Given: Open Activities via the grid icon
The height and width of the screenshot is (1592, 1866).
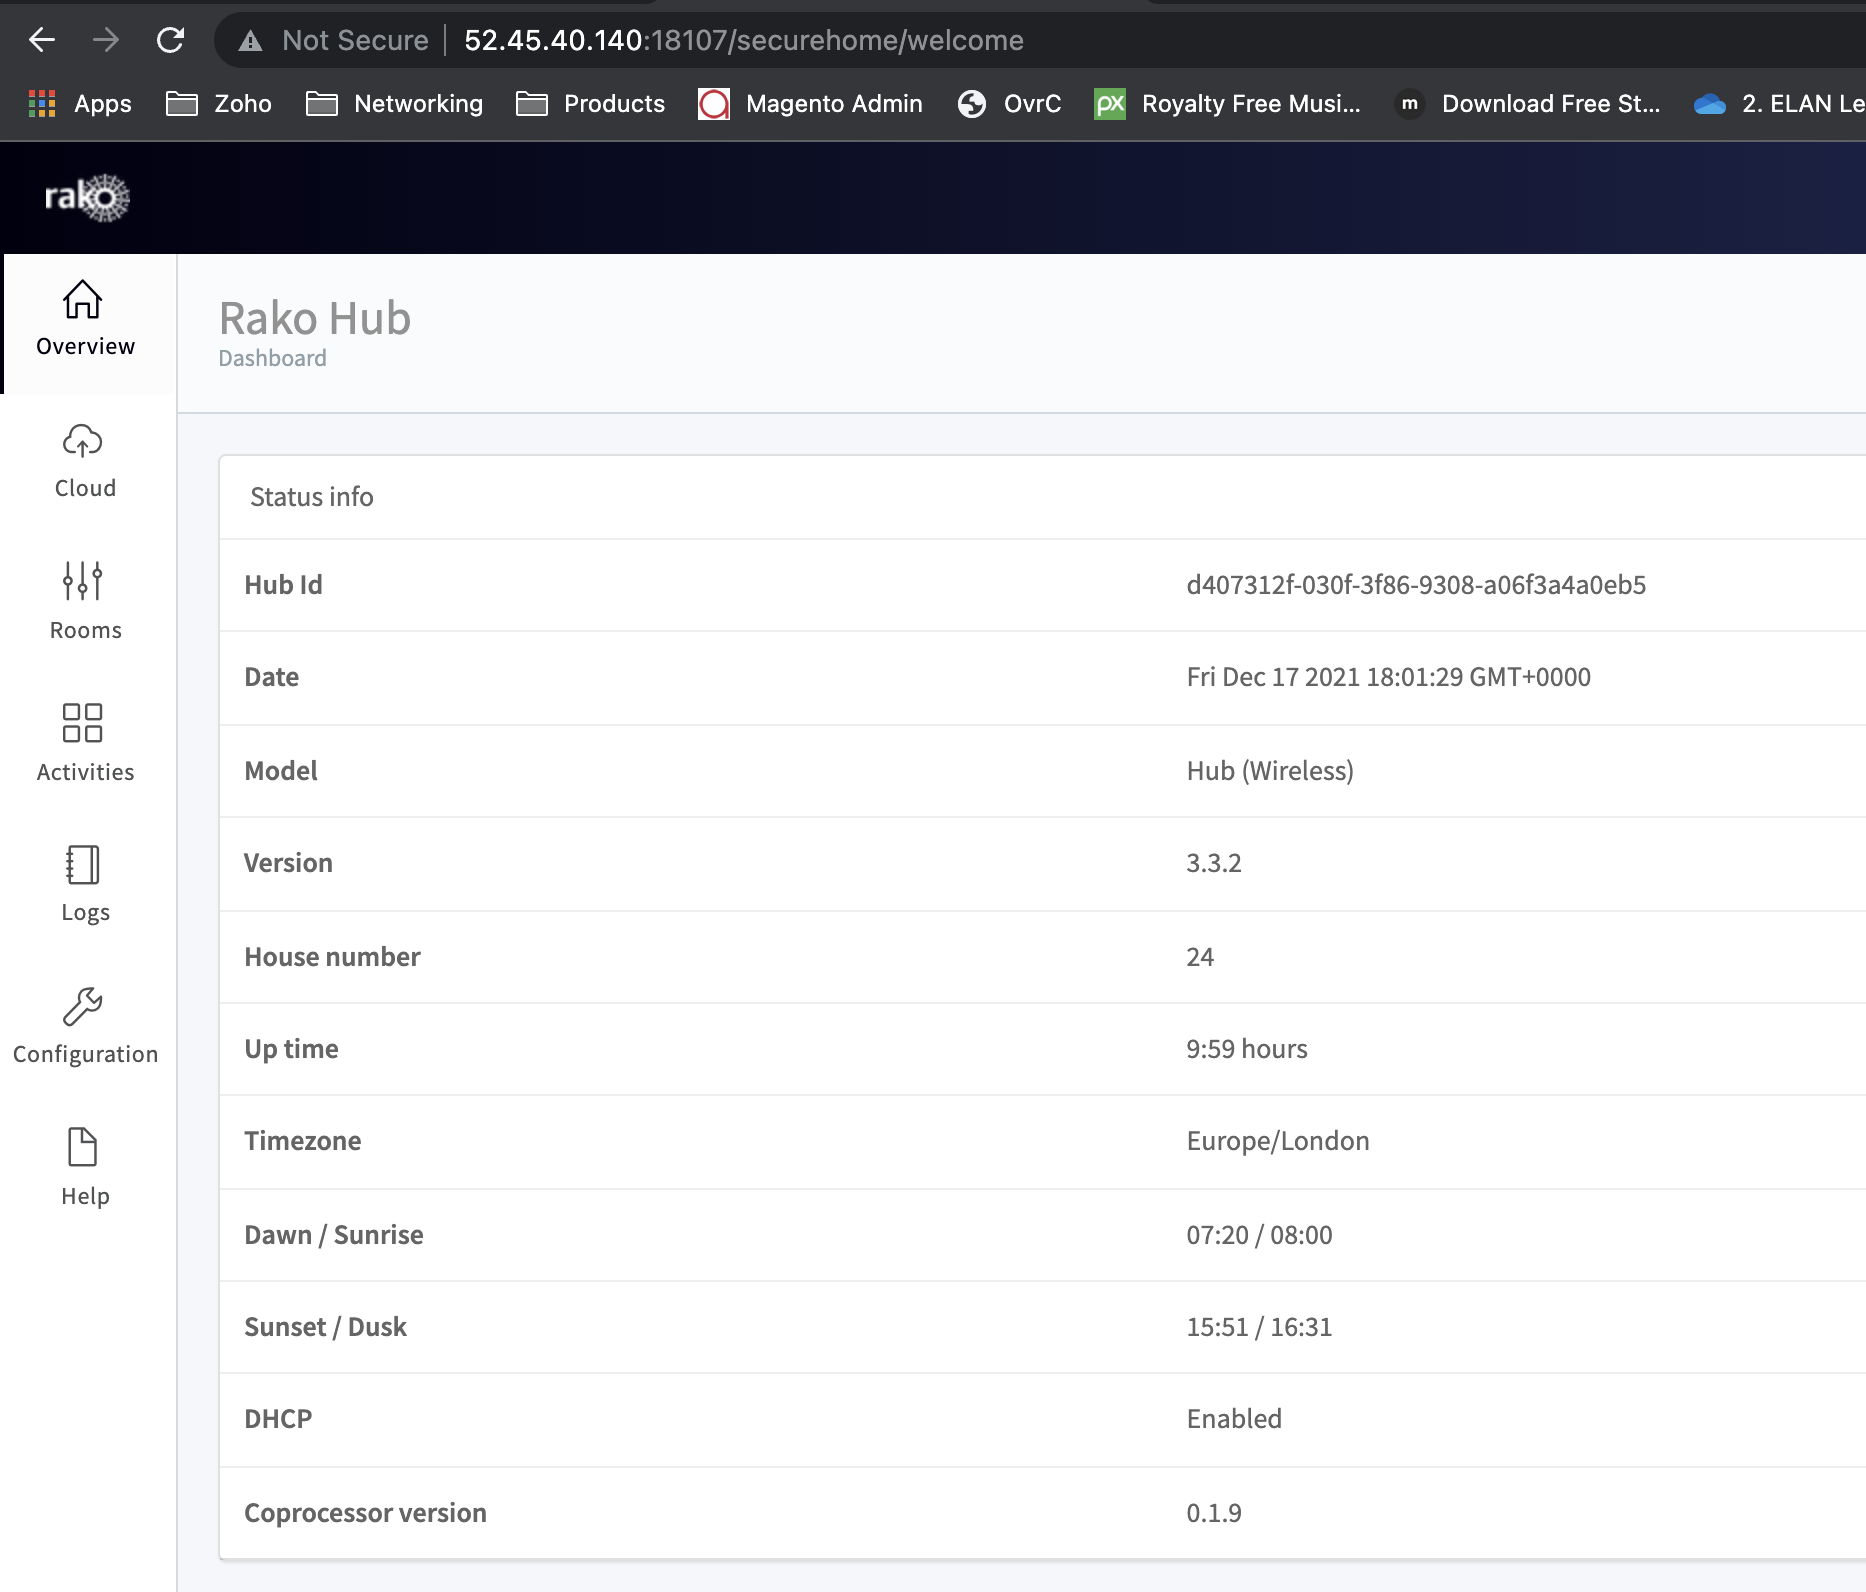Looking at the screenshot, I should coord(82,723).
